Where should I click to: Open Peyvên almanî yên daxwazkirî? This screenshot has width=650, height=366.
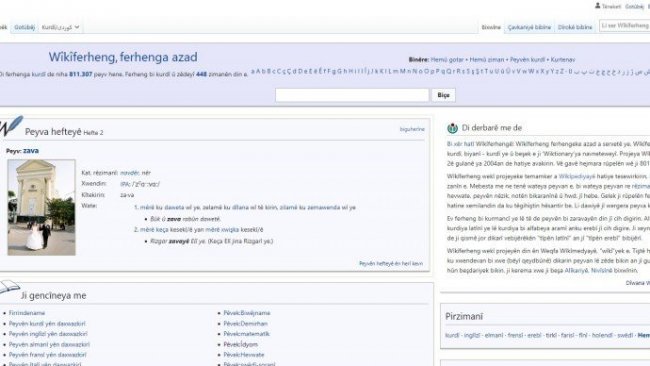[x=49, y=344]
